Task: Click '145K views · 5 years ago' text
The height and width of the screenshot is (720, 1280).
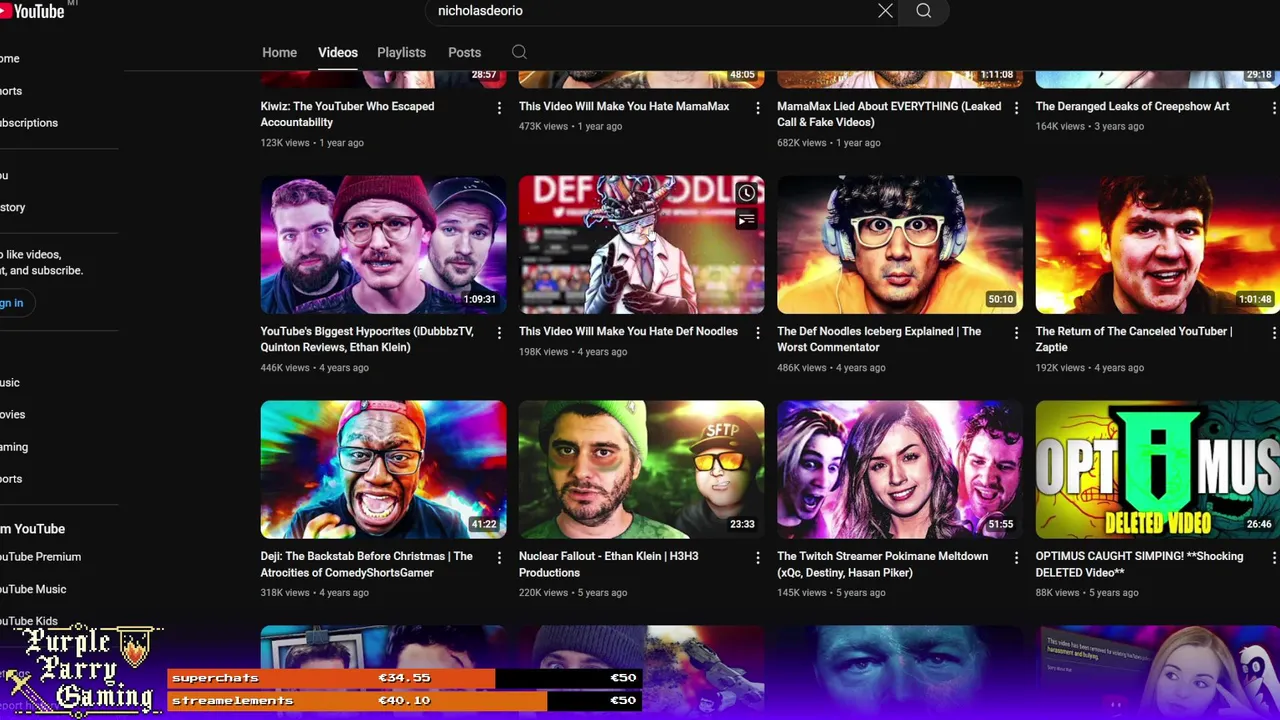Action: tap(831, 593)
